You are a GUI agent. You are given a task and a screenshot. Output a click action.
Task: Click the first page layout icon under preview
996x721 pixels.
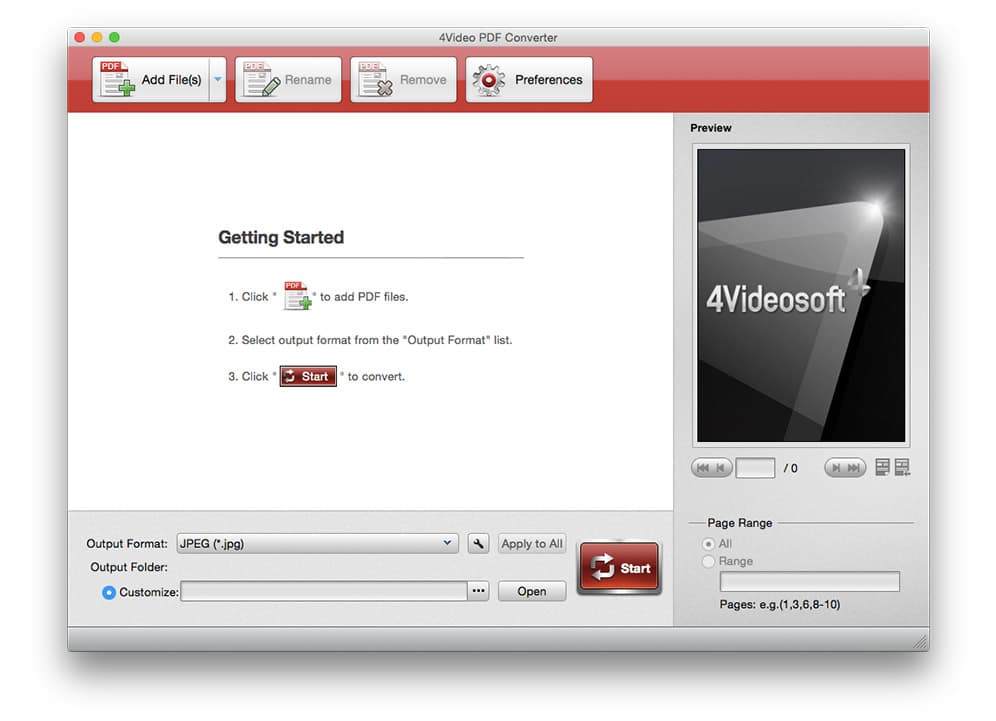point(882,467)
